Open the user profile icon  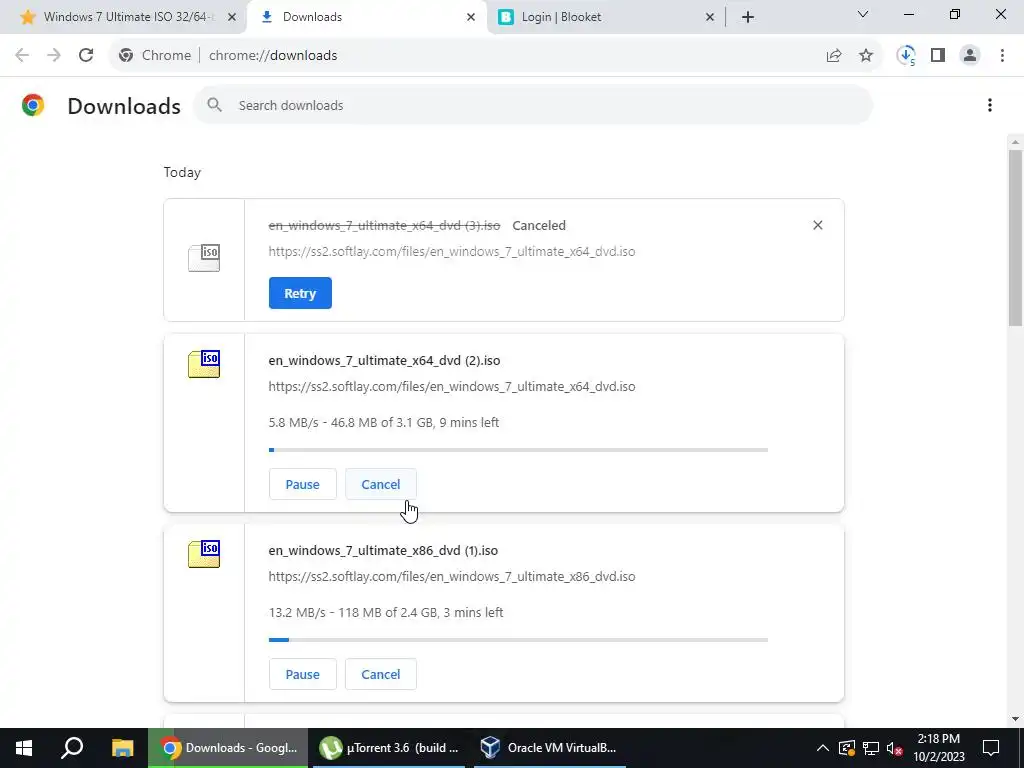point(970,56)
